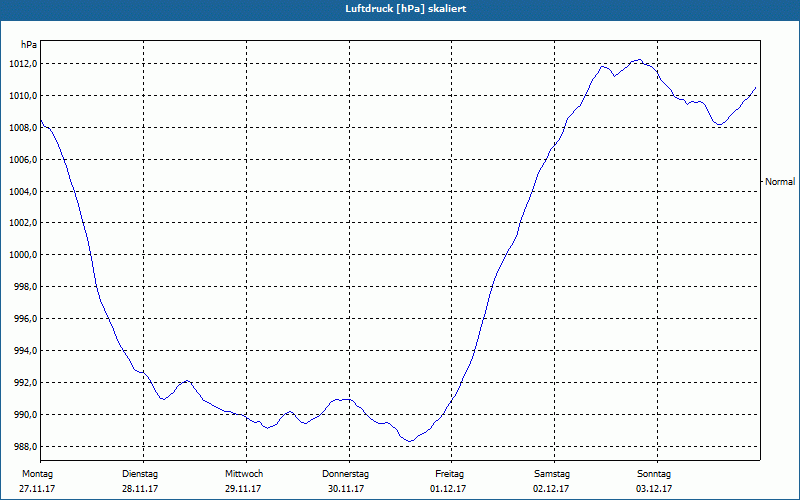This screenshot has width=800, height=500.
Task: Click the 992,0 y-axis value
Action: click(x=27, y=383)
